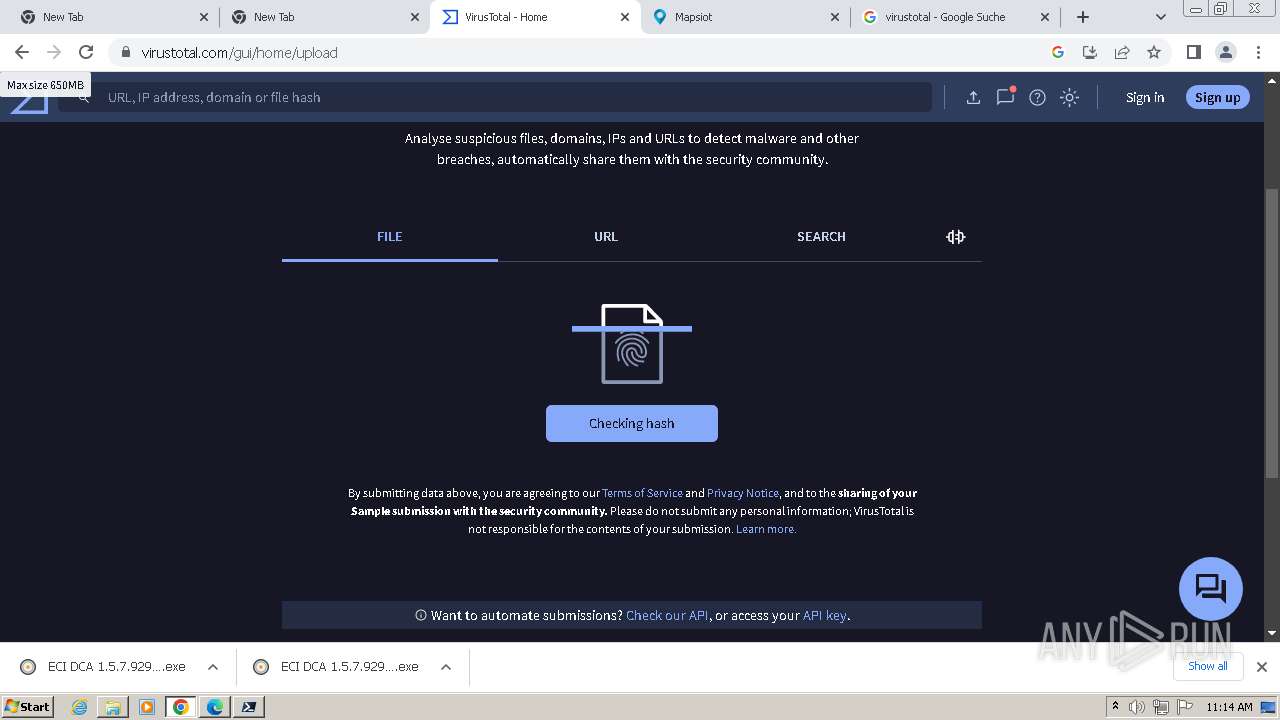Open the Windows Start menu
The width and height of the screenshot is (1280, 720).
point(28,706)
